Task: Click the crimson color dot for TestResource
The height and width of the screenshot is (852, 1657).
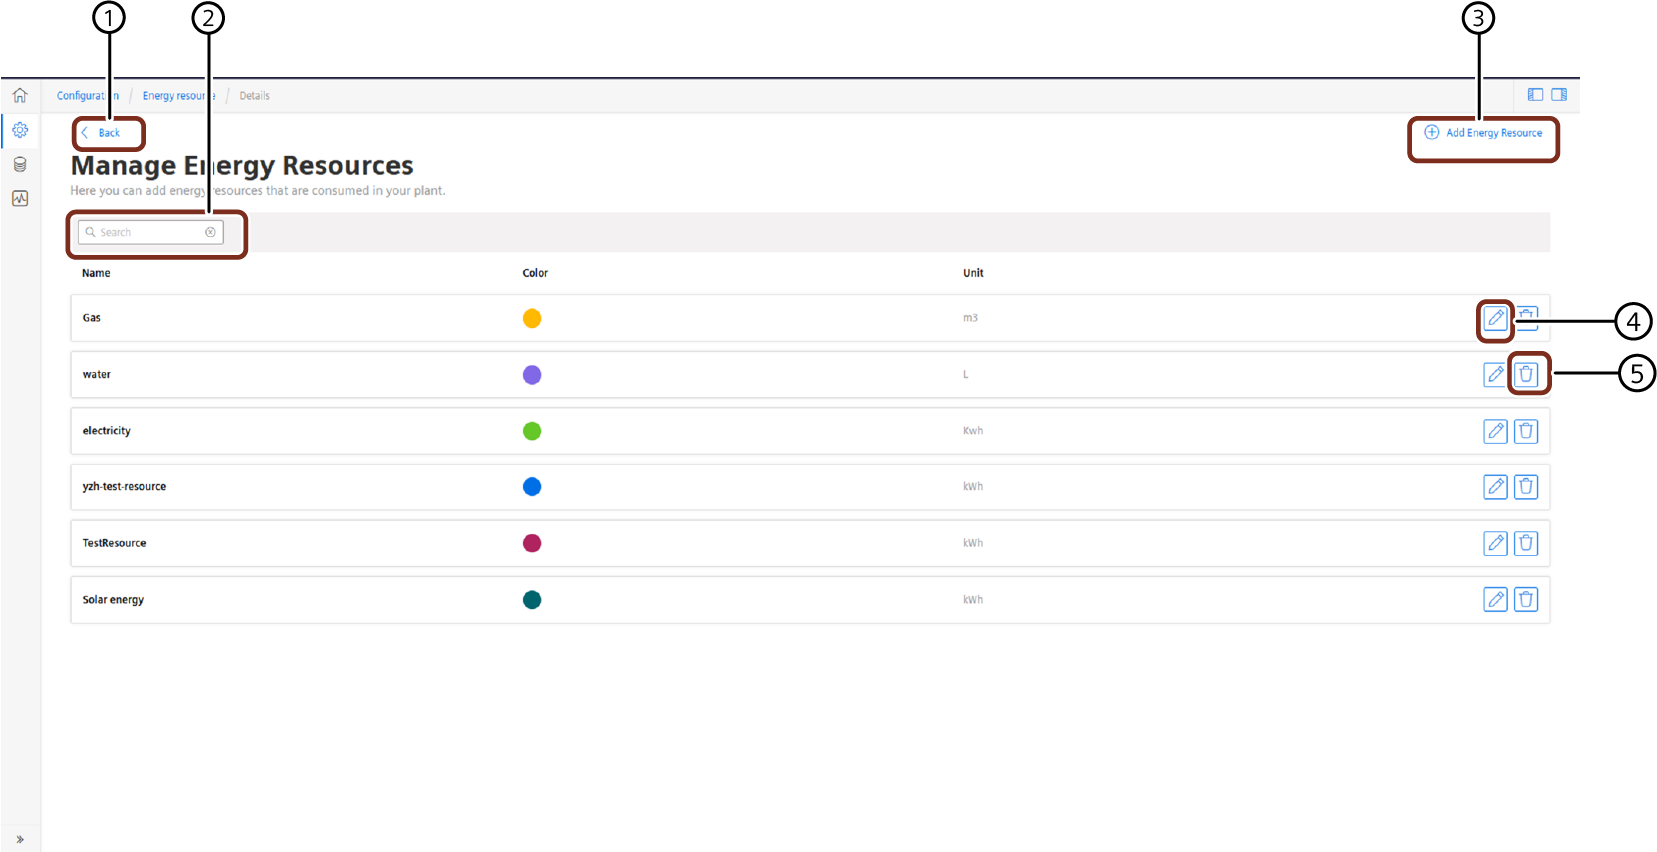Action: (x=532, y=543)
